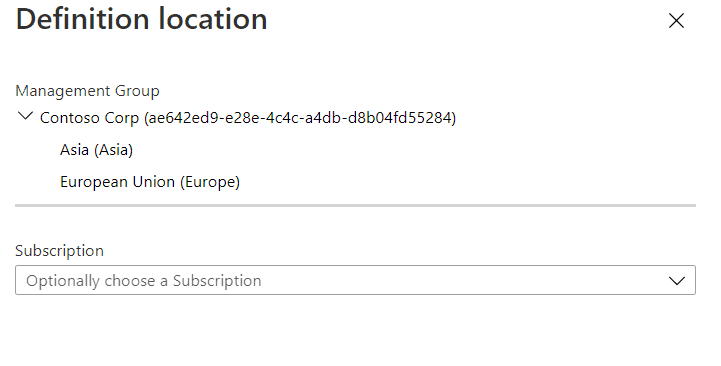Viewport: 721px width, 366px height.
Task: Click the Subscription field label
Action: (59, 251)
